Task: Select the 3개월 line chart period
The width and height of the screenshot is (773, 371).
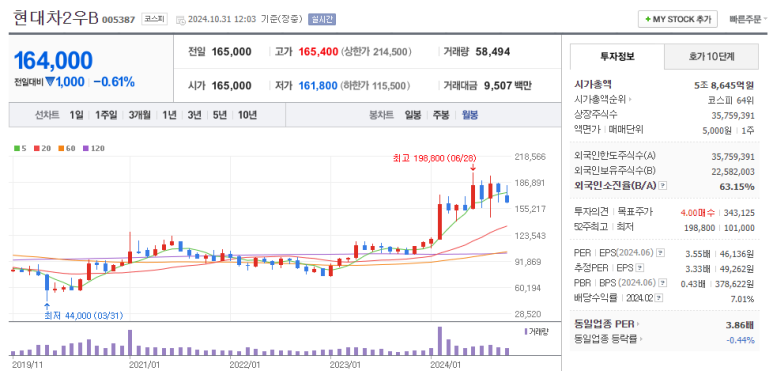Action: pos(140,115)
